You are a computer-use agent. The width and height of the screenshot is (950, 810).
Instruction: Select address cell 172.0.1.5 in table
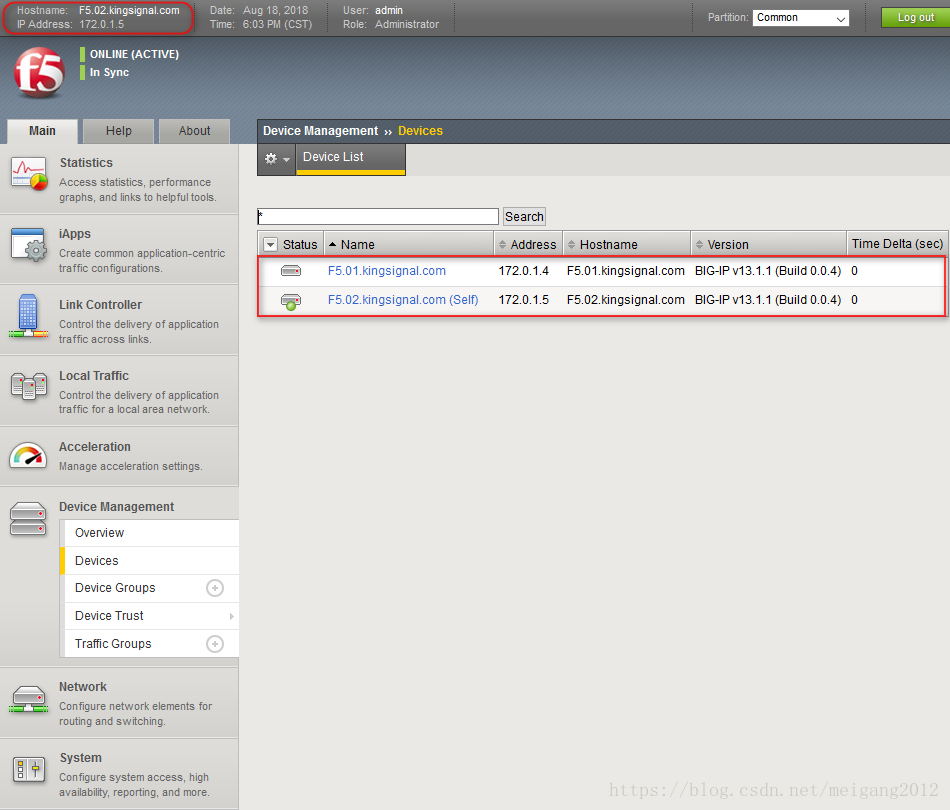click(523, 300)
